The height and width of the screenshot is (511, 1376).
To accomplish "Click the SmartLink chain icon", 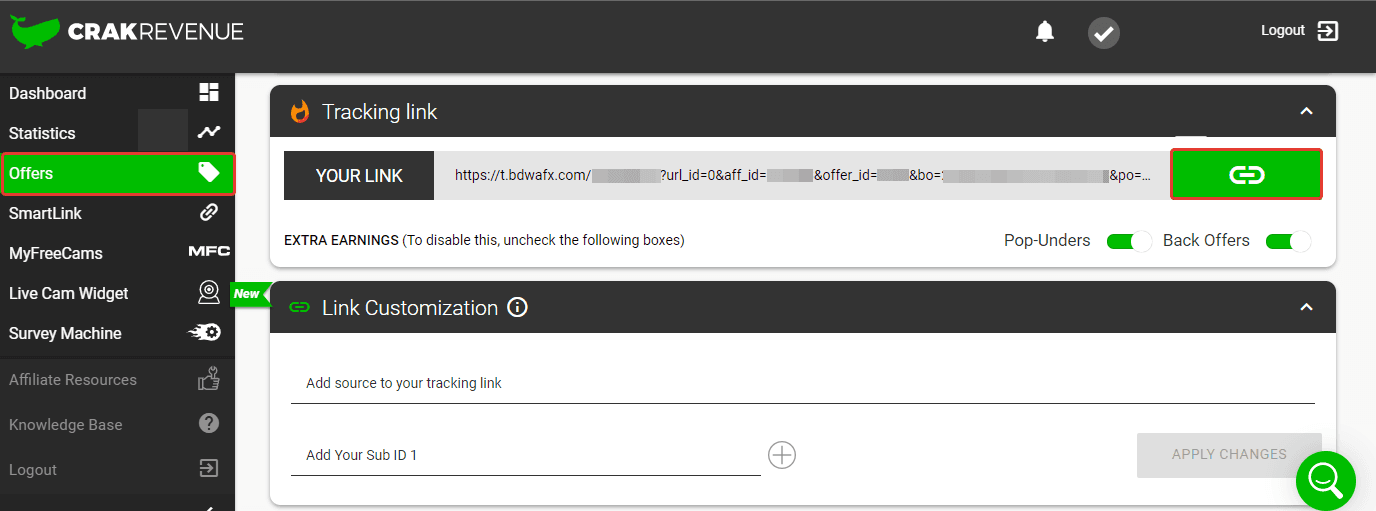I will pos(209,212).
